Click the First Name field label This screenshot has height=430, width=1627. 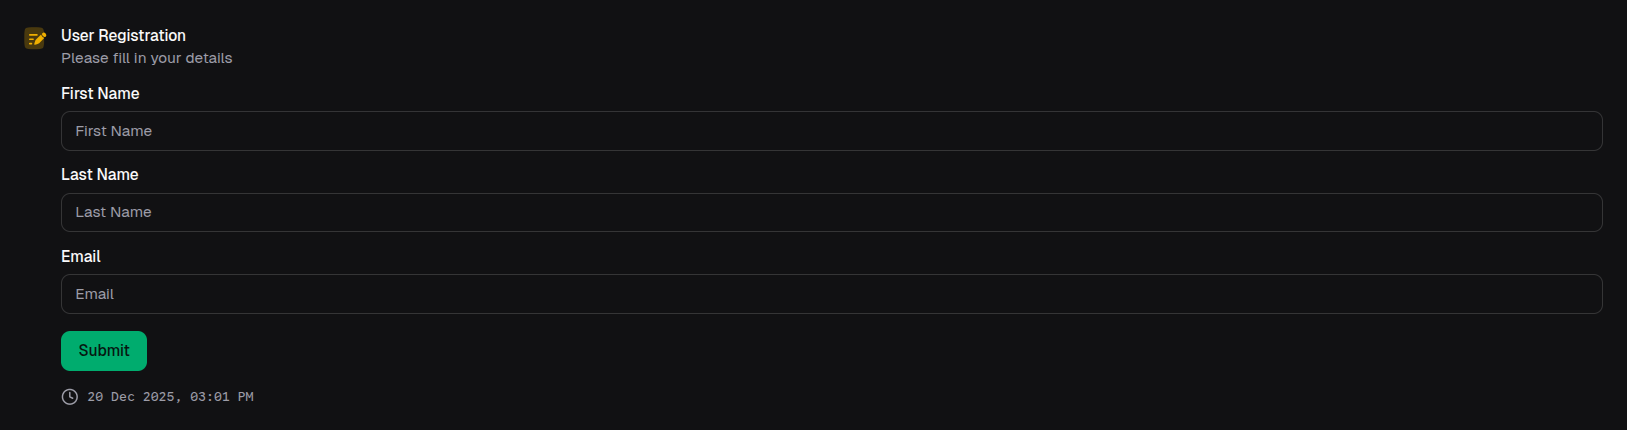[100, 93]
